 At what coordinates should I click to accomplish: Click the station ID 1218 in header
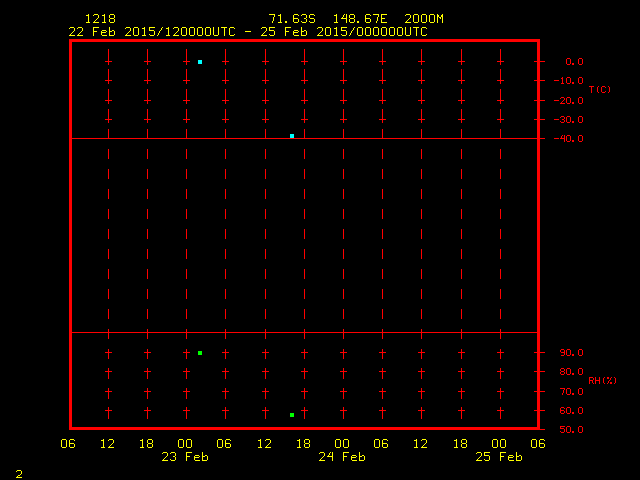[100, 19]
